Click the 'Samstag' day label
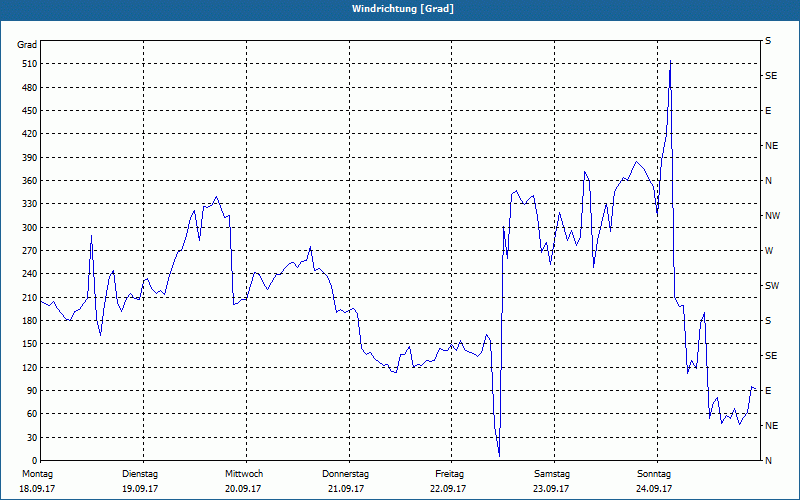 pyautogui.click(x=552, y=474)
